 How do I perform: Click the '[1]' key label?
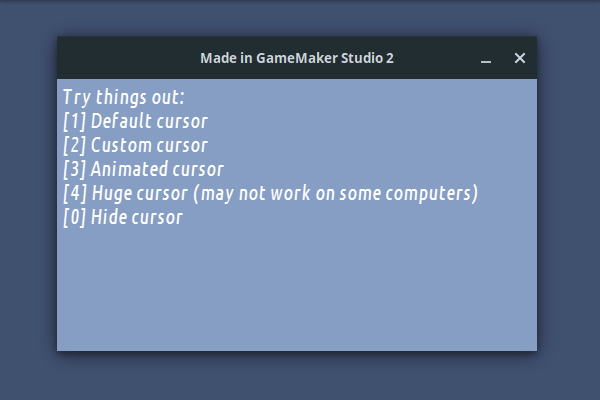coord(74,122)
